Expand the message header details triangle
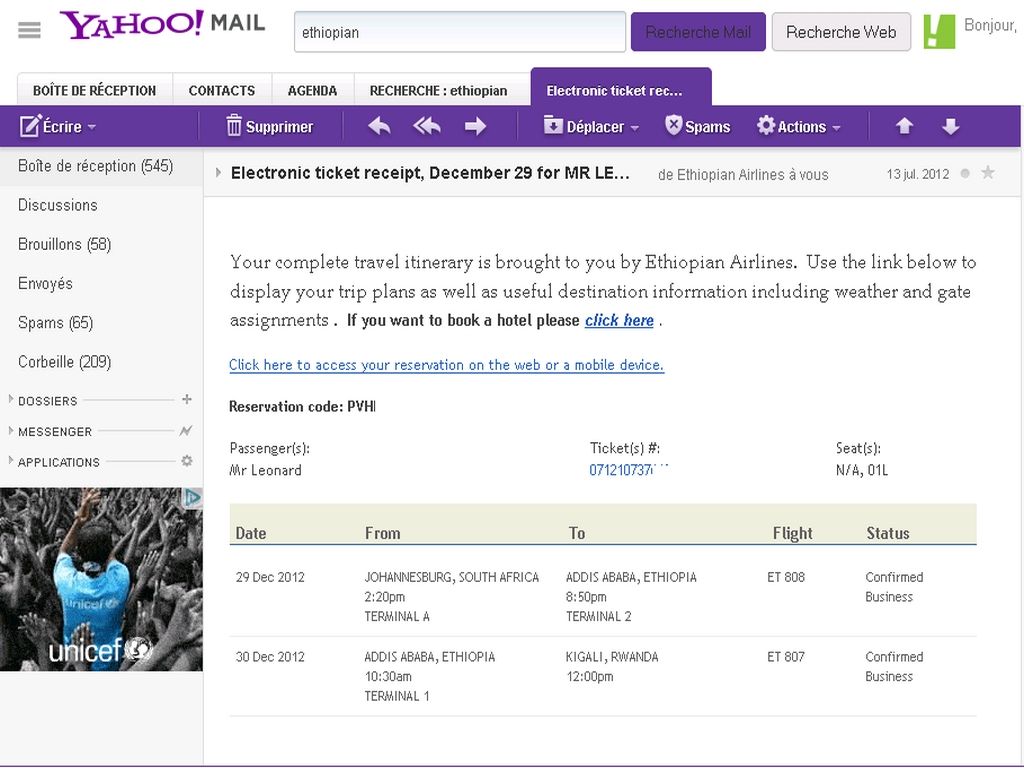Viewport: 1024px width, 768px height. pos(219,173)
